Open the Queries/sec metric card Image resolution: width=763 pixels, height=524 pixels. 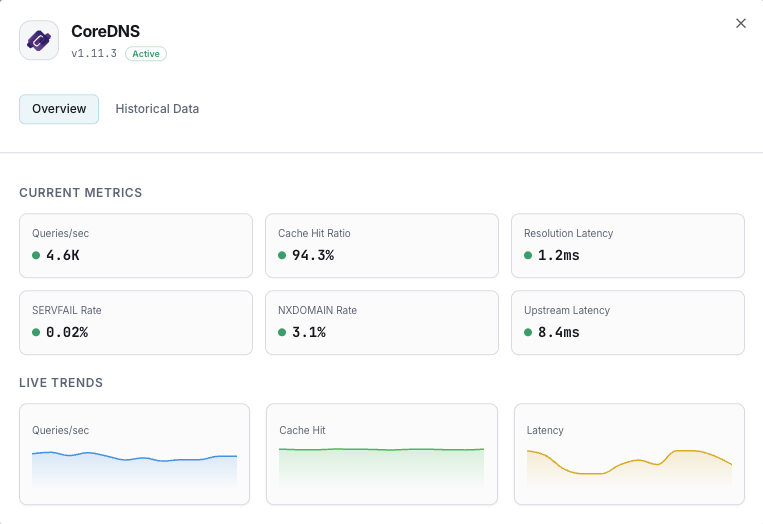click(x=136, y=245)
